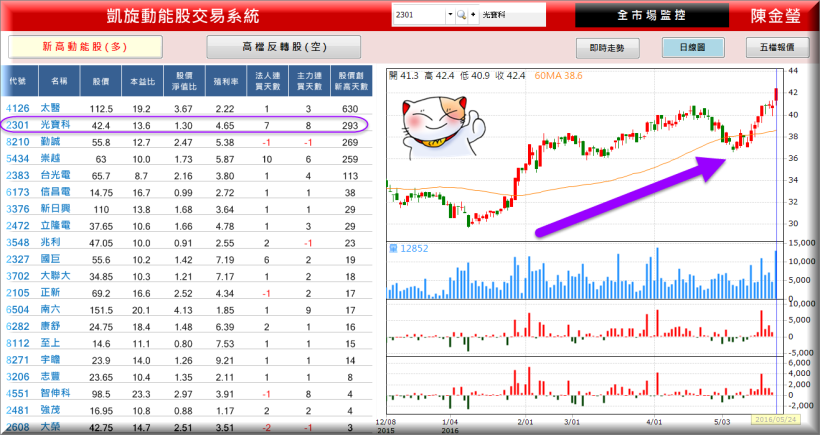This screenshot has width=820, height=435.
Task: Click the small diamond icon next to the magnifier
Action: tap(473, 15)
